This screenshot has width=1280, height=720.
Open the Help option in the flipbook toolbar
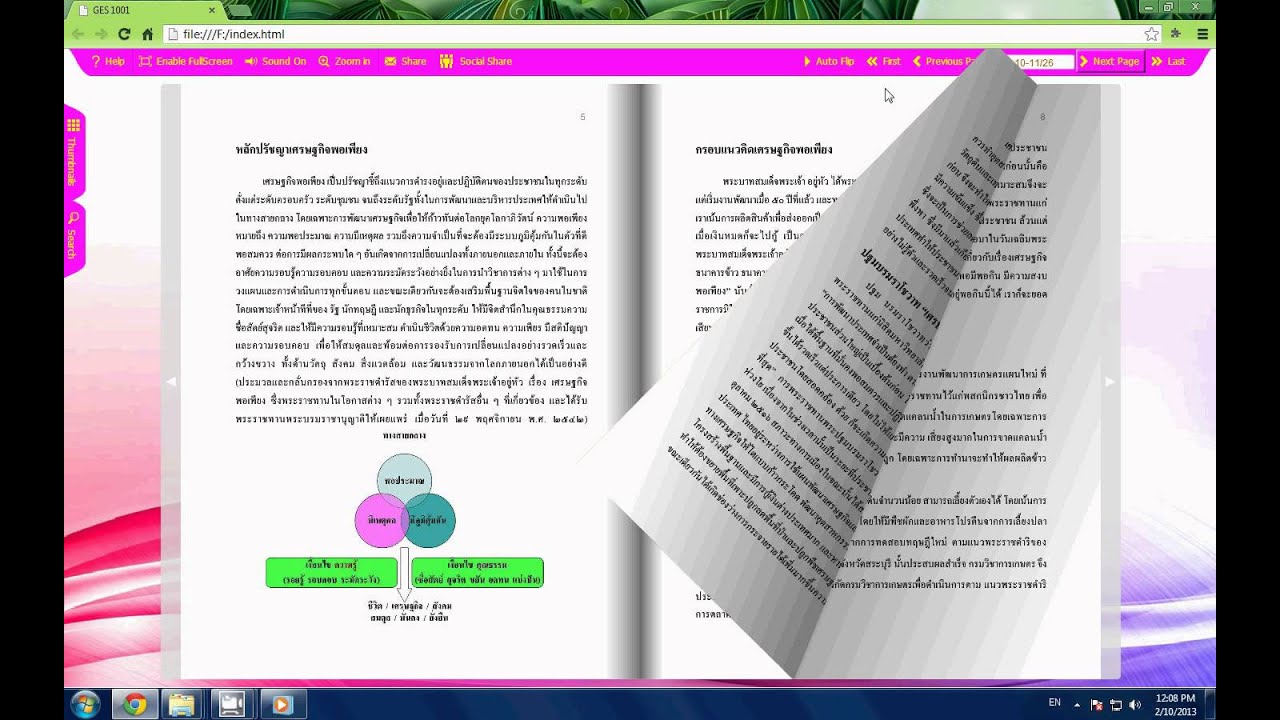(107, 61)
